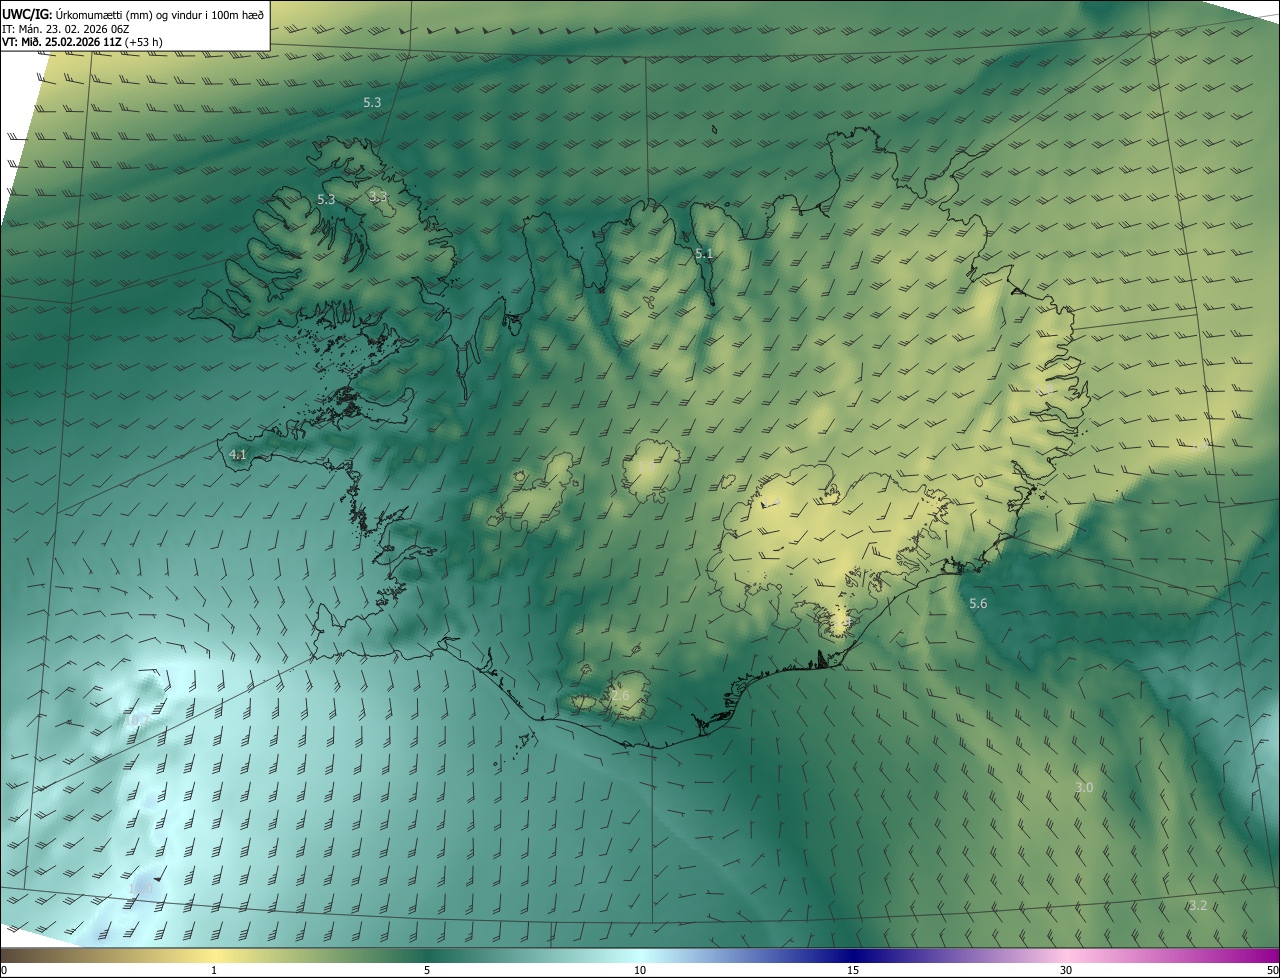
Task: Click the 4.1 value label off the west coast
Action: click(x=238, y=454)
